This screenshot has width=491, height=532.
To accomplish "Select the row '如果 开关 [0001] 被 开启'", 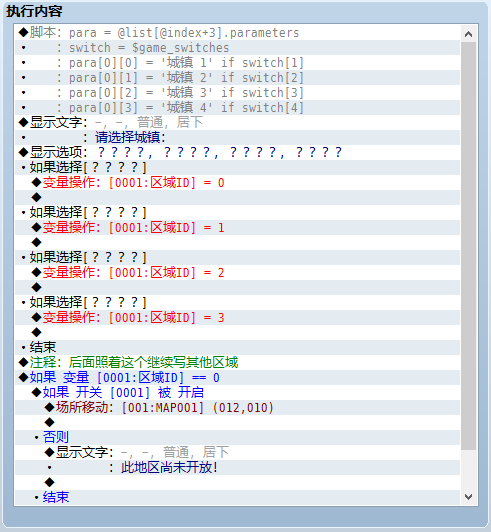I will (x=238, y=393).
